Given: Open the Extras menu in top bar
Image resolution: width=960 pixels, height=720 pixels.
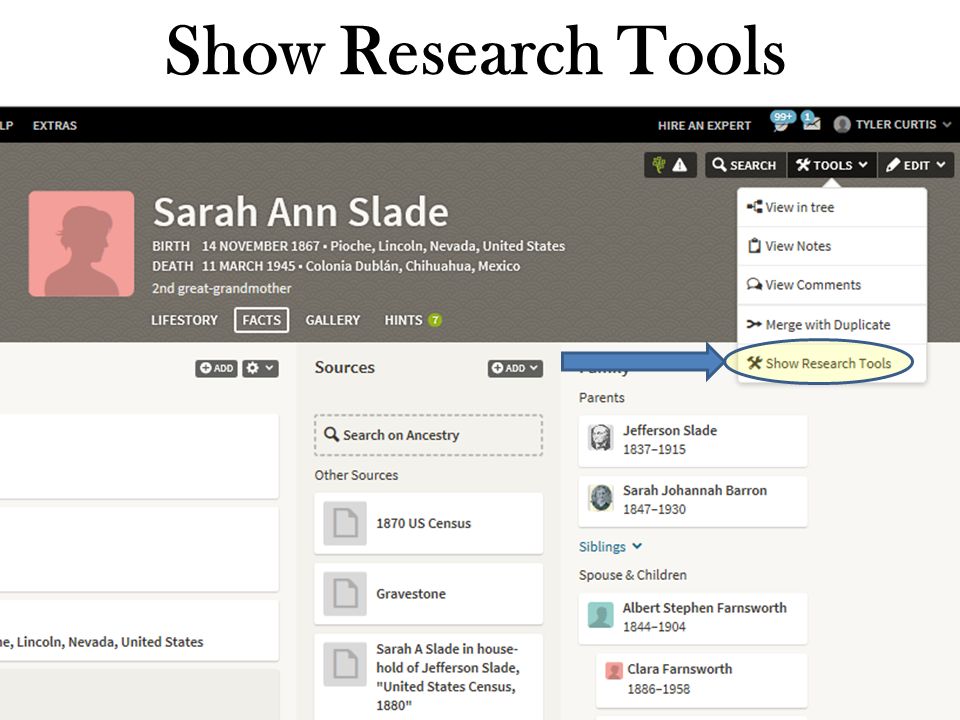Looking at the screenshot, I should [x=54, y=126].
